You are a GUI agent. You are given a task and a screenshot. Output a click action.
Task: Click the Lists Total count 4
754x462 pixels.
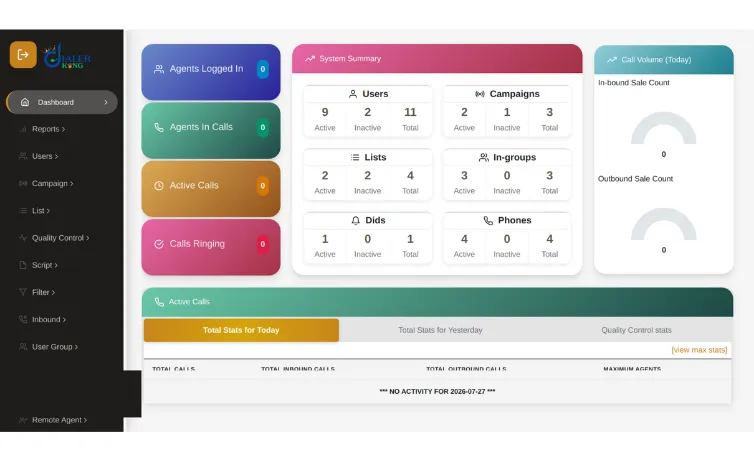410,175
